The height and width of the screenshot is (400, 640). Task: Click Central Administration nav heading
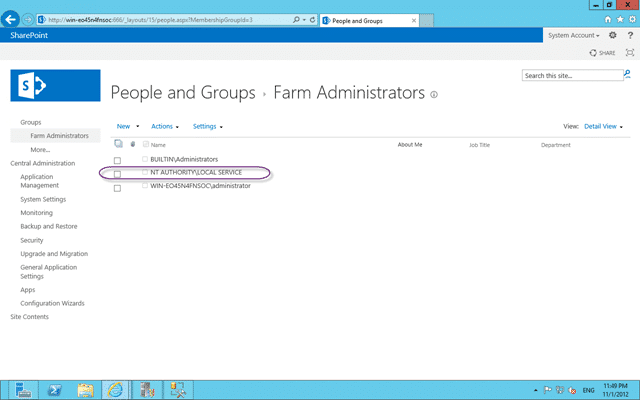coord(42,163)
